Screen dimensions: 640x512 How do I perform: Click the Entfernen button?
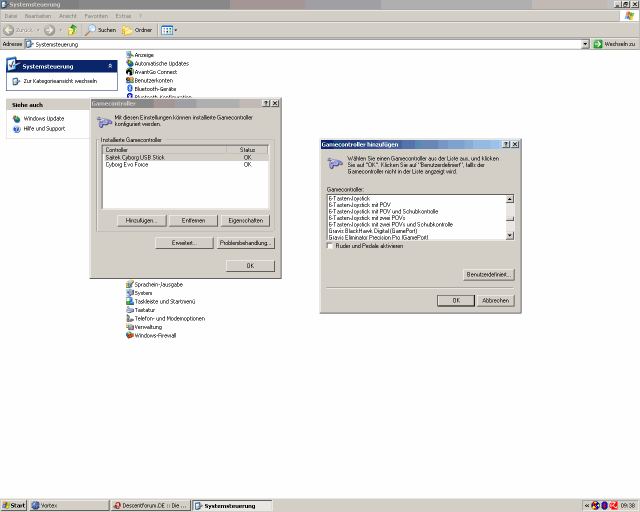click(x=193, y=220)
